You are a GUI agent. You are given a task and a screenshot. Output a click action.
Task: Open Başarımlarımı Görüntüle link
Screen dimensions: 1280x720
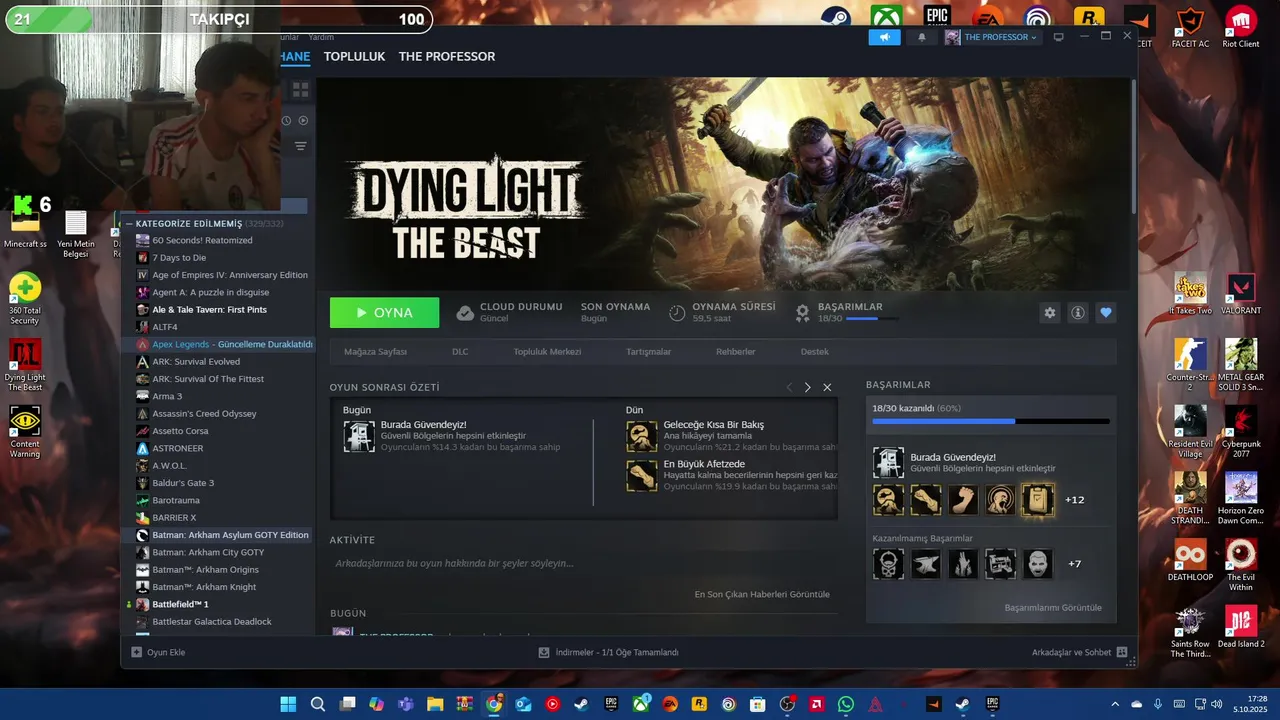pos(1053,608)
